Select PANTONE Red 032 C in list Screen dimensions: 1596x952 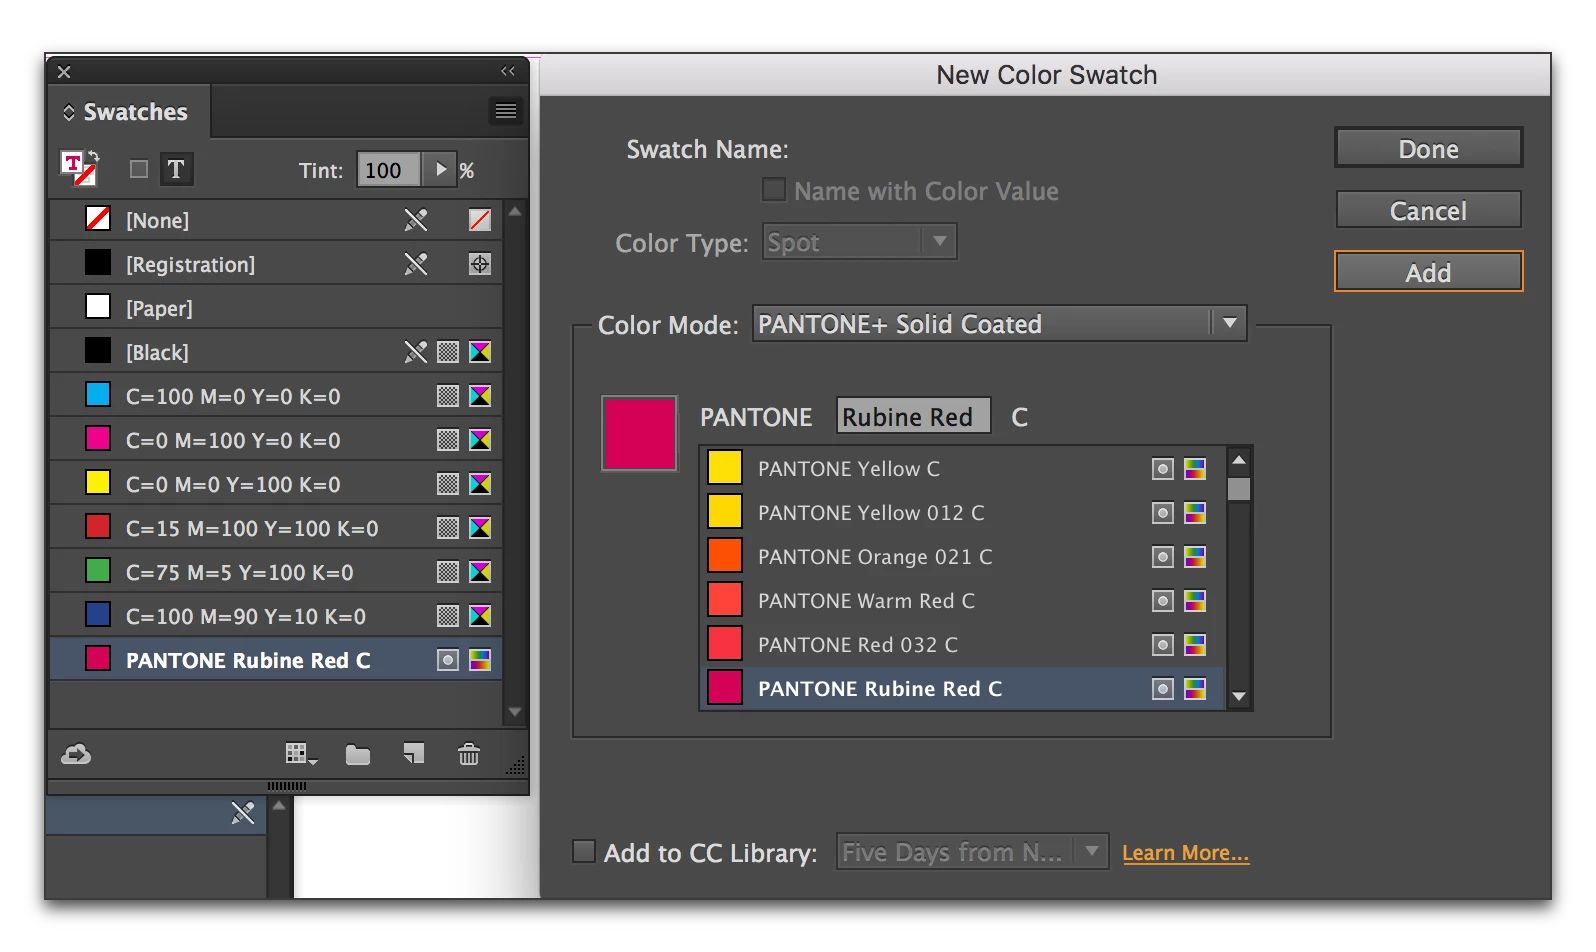click(962, 645)
